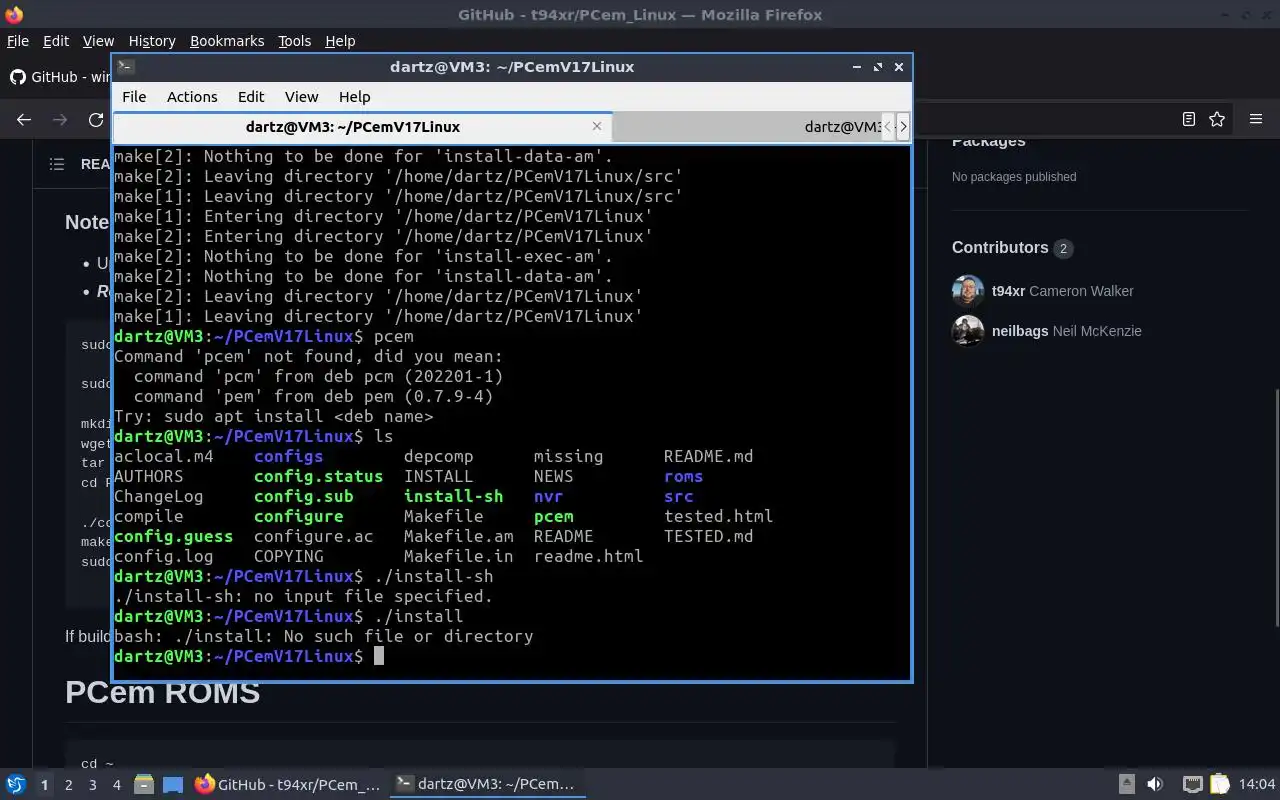Open the terminal File menu
The image size is (1280, 800).
click(x=134, y=97)
